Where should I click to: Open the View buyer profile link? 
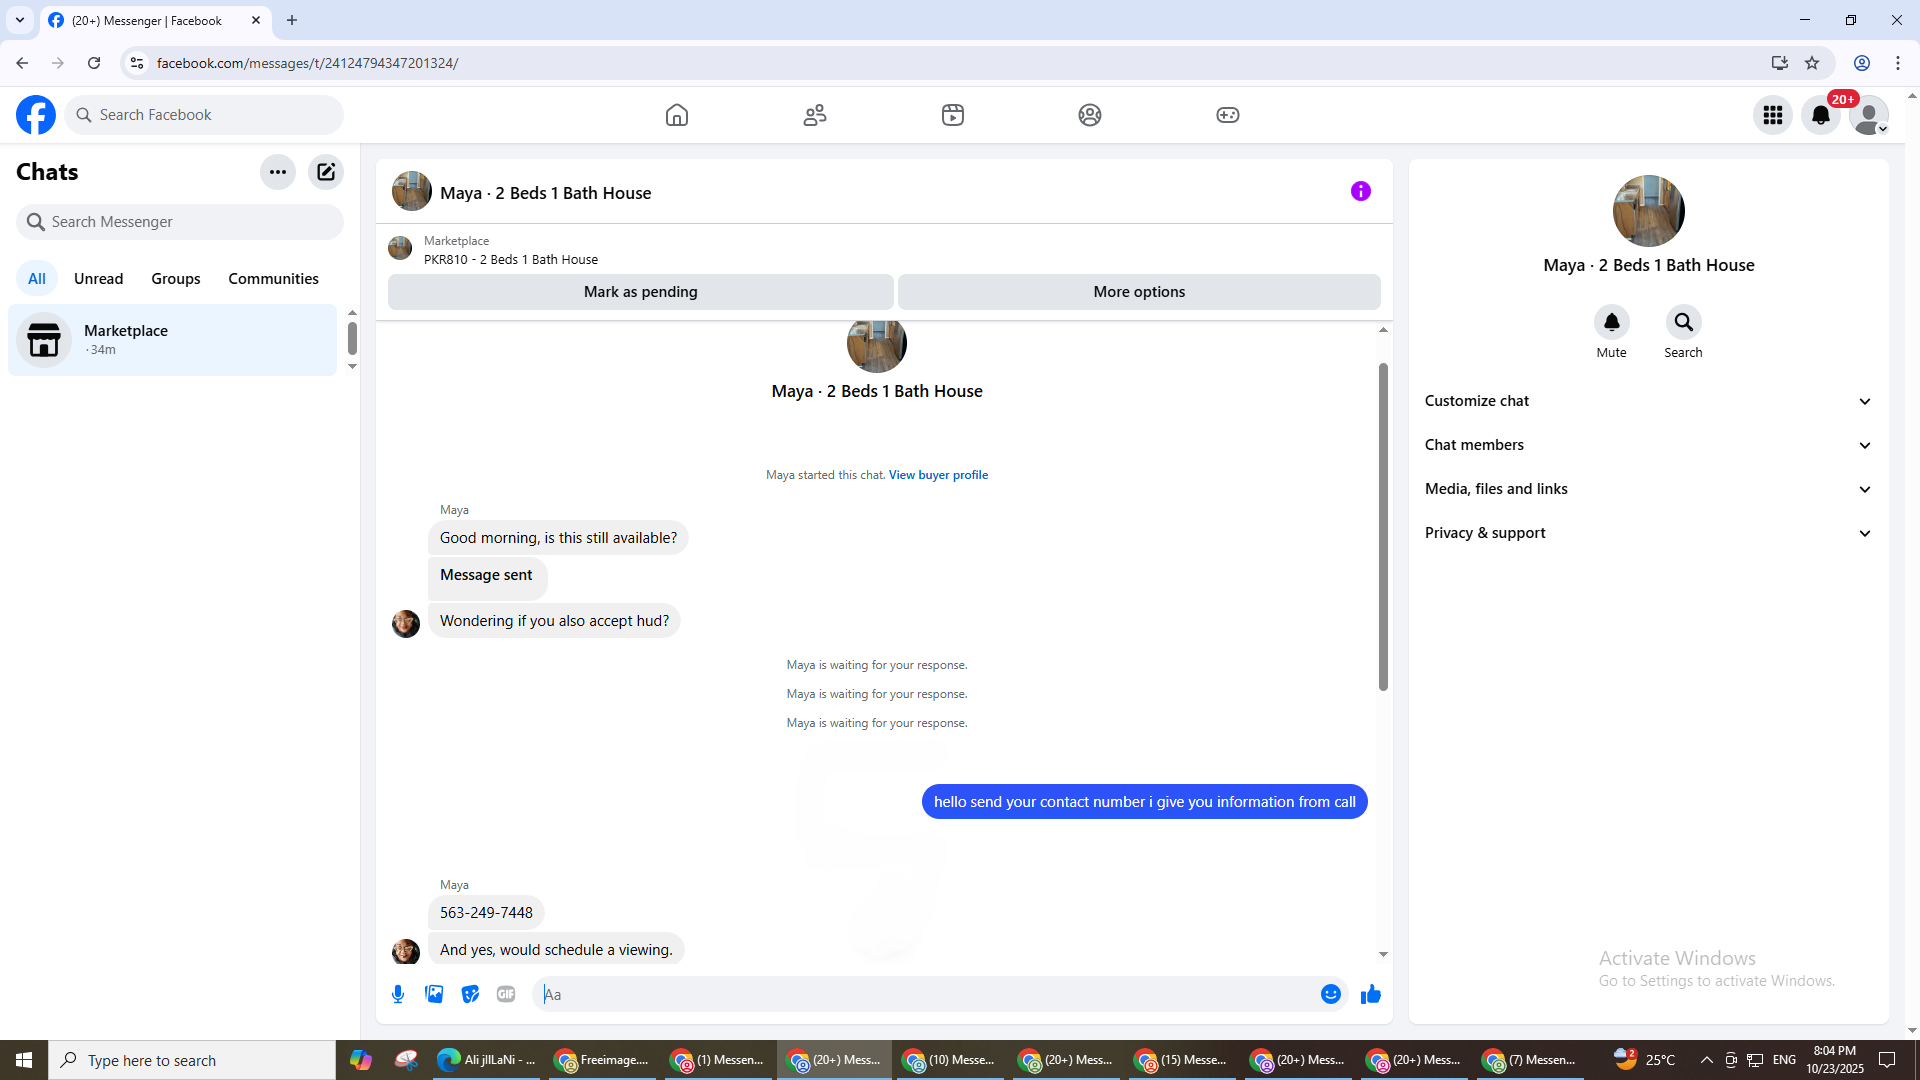click(x=938, y=475)
